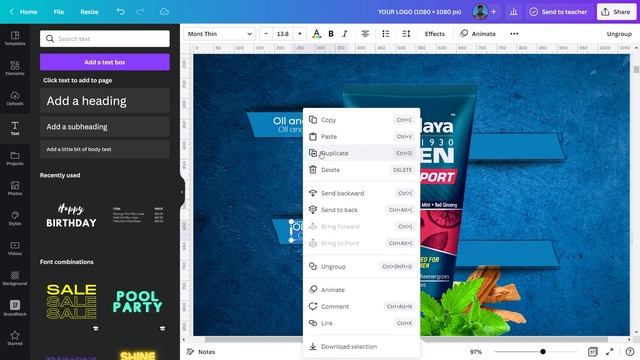The image size is (640, 360).
Task: Toggle bold text formatting
Action: click(331, 34)
